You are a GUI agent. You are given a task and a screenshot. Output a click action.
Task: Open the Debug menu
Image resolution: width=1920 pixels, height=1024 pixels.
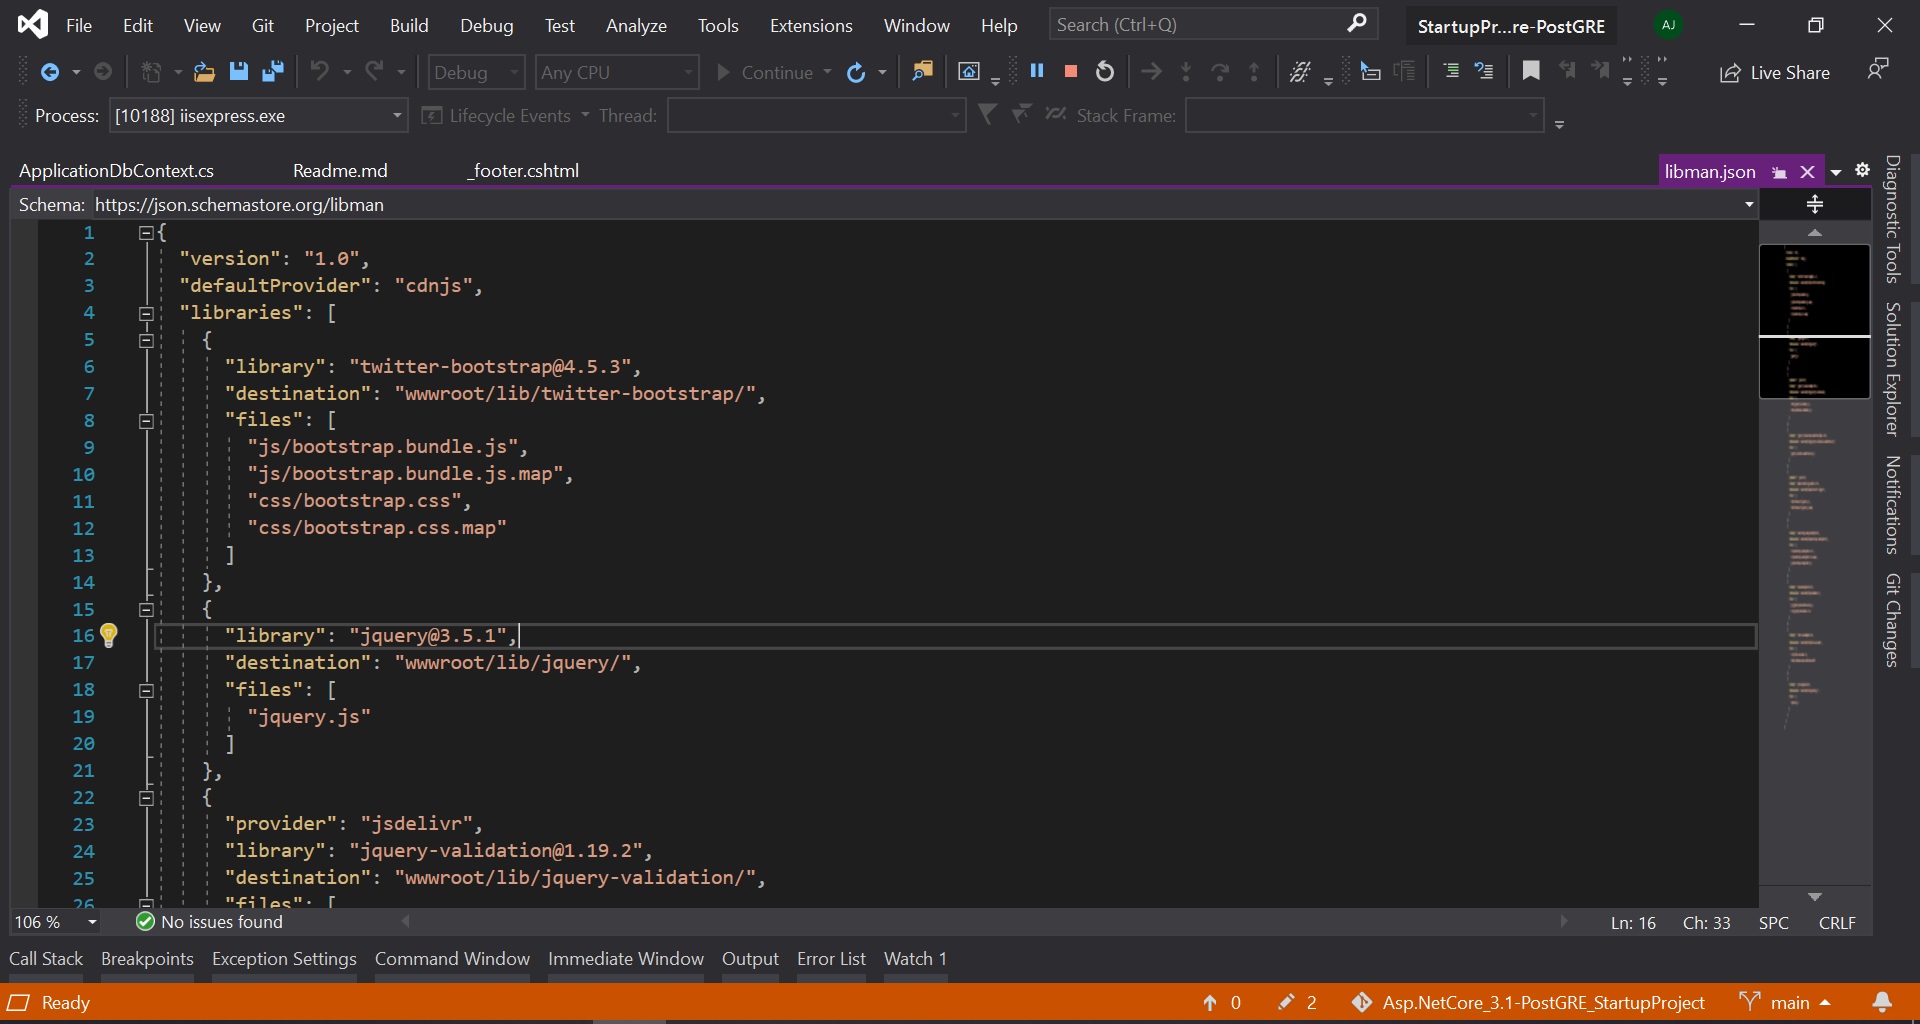pyautogui.click(x=487, y=25)
